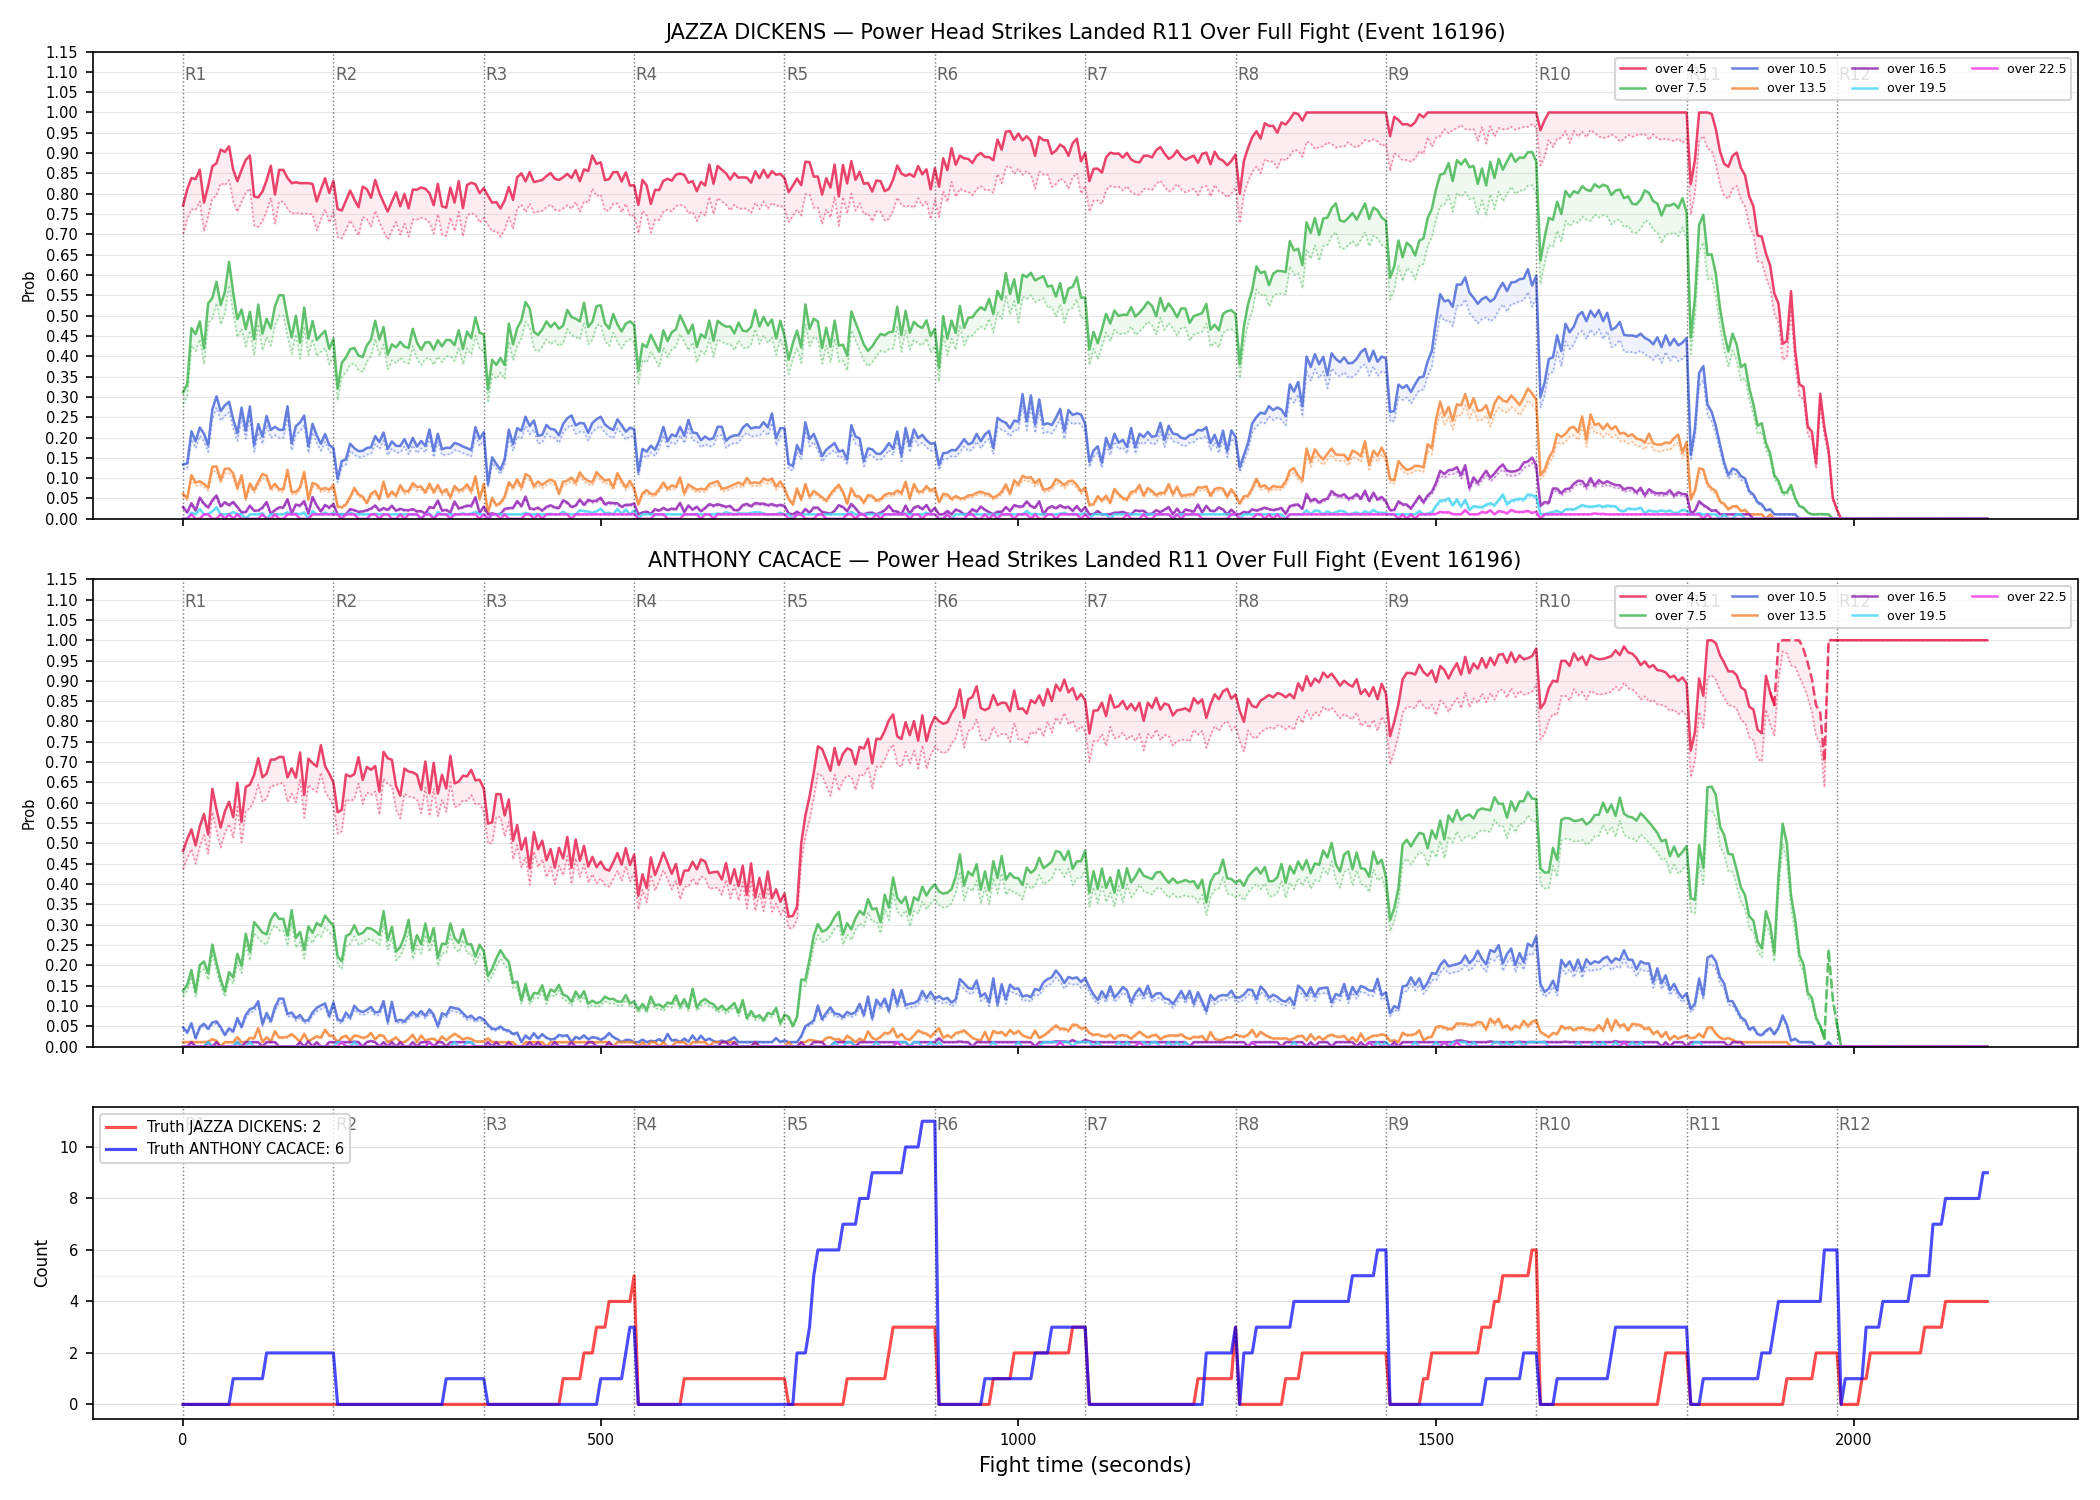Click the R4 round label in Anthony Cacace chart
The image size is (2100, 1500).
pyautogui.click(x=646, y=601)
